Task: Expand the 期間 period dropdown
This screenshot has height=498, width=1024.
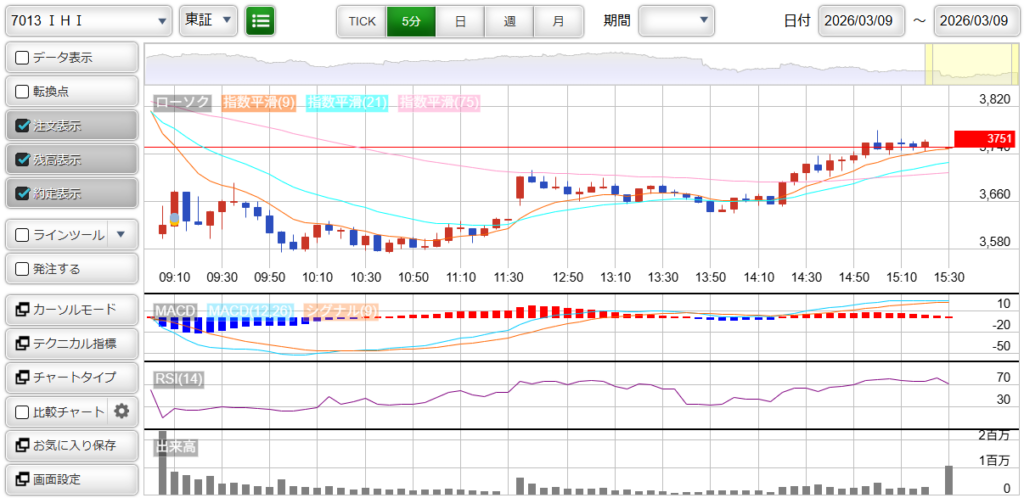Action: point(677,20)
